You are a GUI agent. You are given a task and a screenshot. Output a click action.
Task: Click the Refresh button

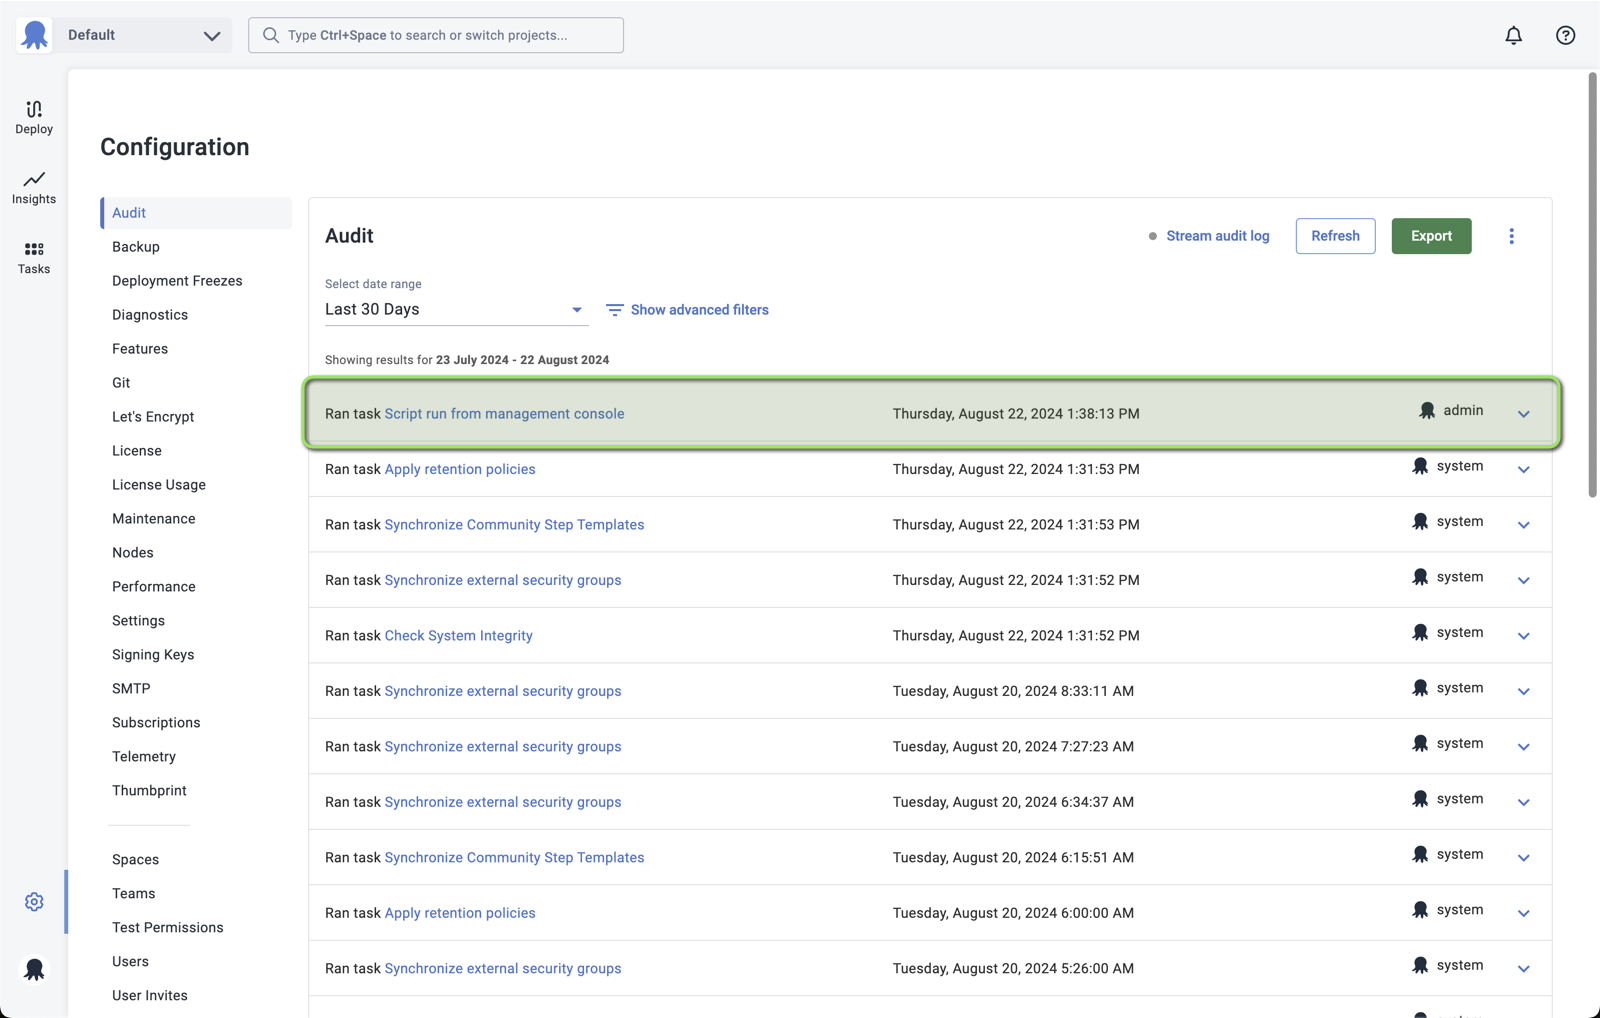pos(1335,236)
